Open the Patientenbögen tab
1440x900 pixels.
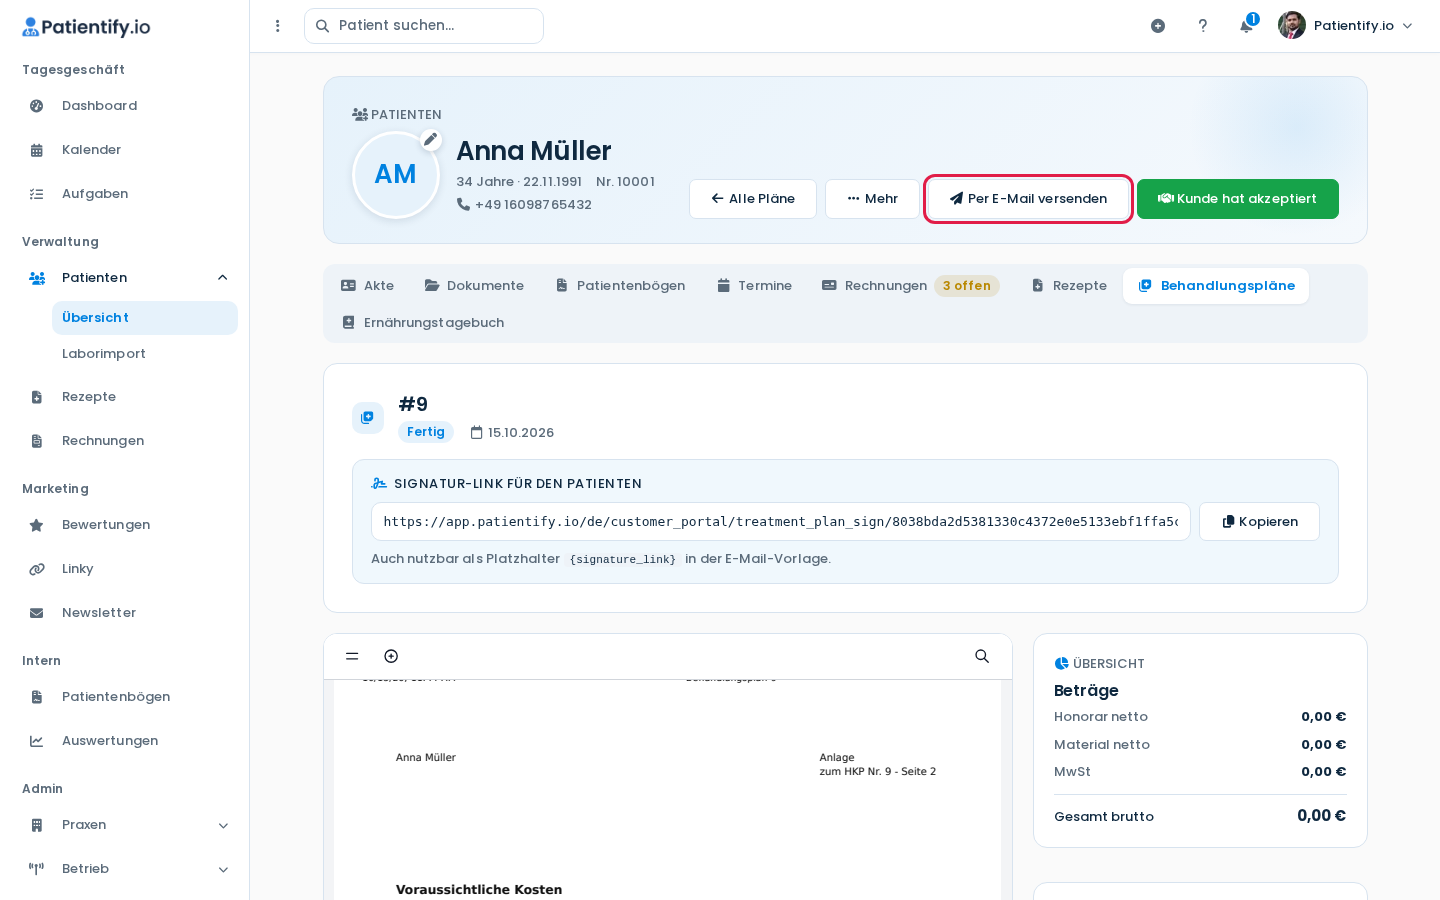(620, 286)
